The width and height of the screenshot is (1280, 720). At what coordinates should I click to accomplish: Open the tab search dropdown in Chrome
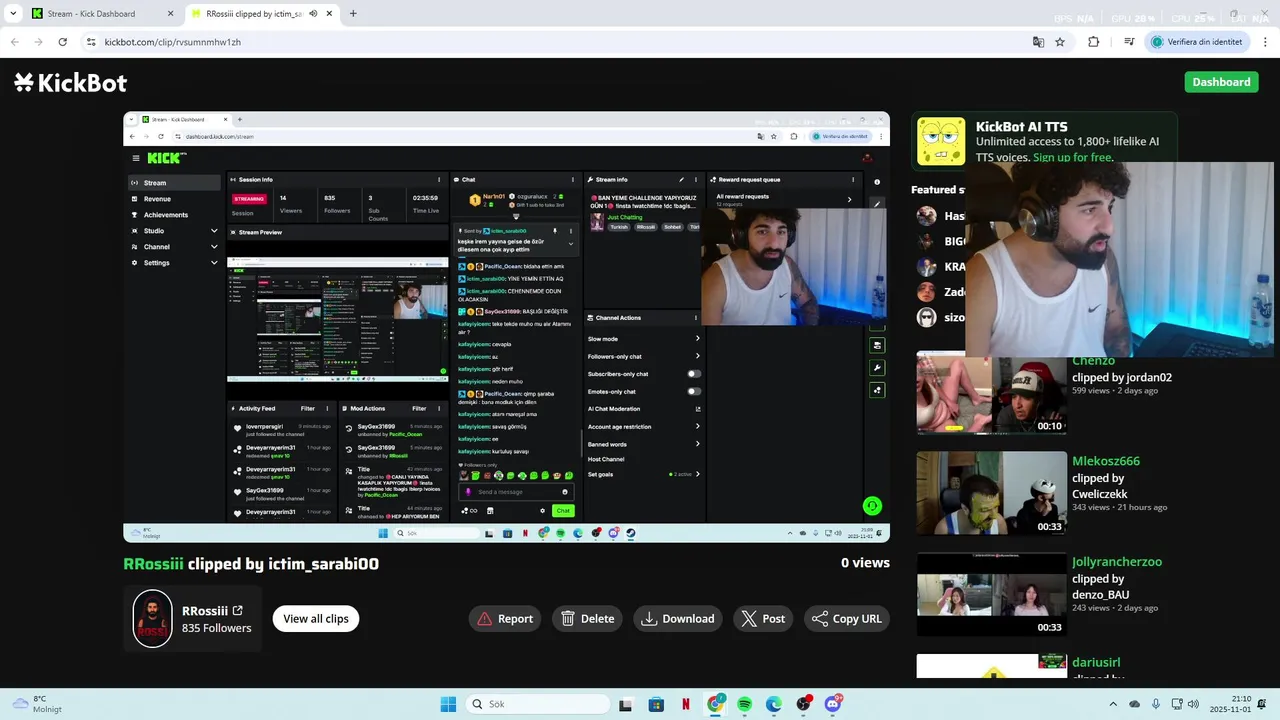pyautogui.click(x=13, y=13)
